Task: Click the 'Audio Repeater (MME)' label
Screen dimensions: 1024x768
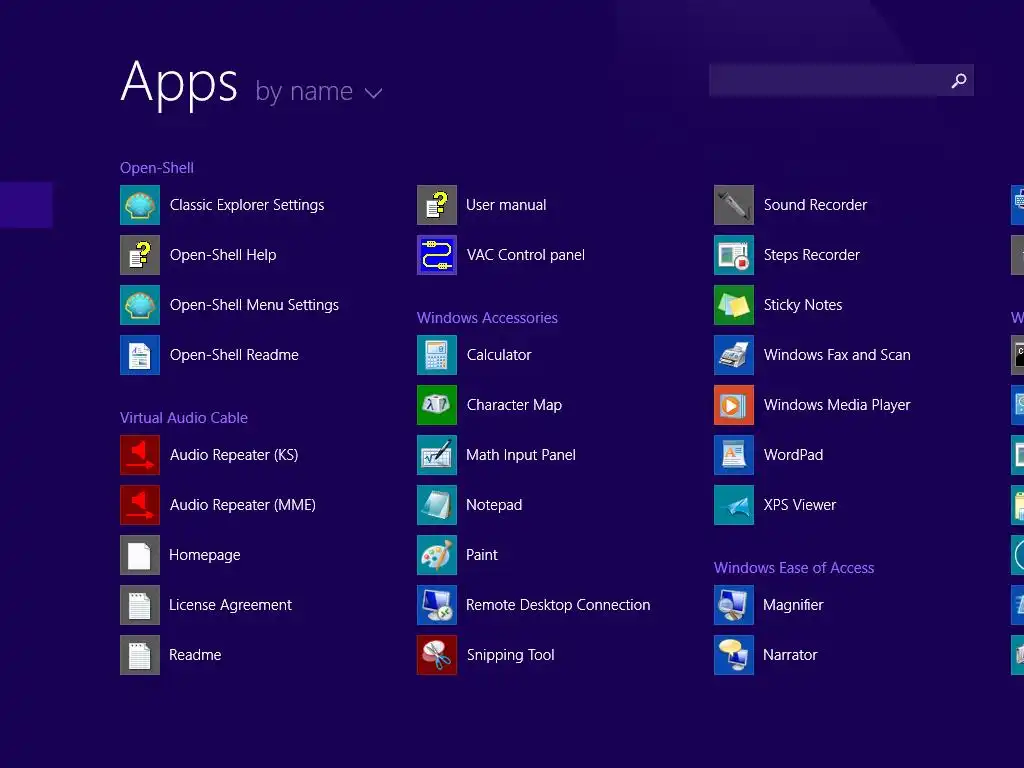Action: coord(242,505)
